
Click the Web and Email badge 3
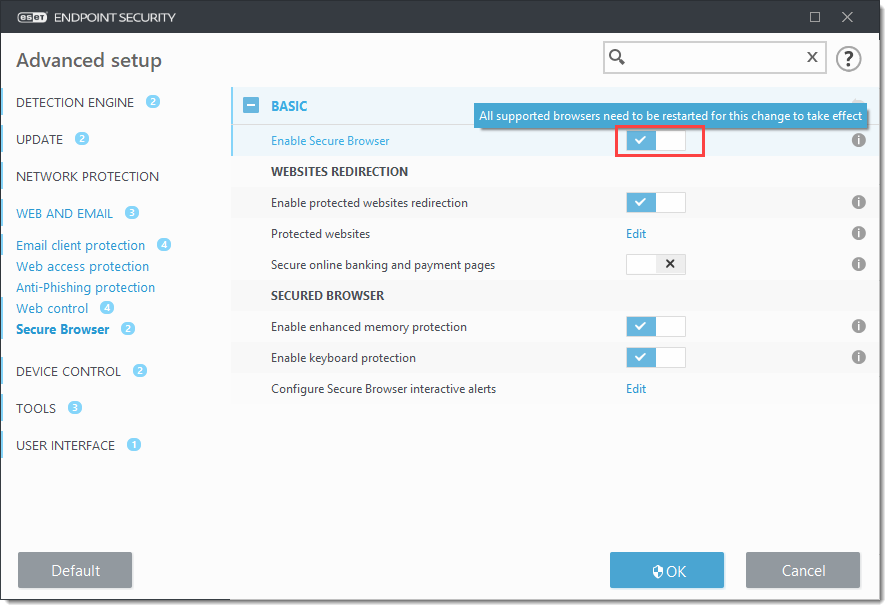coord(132,213)
